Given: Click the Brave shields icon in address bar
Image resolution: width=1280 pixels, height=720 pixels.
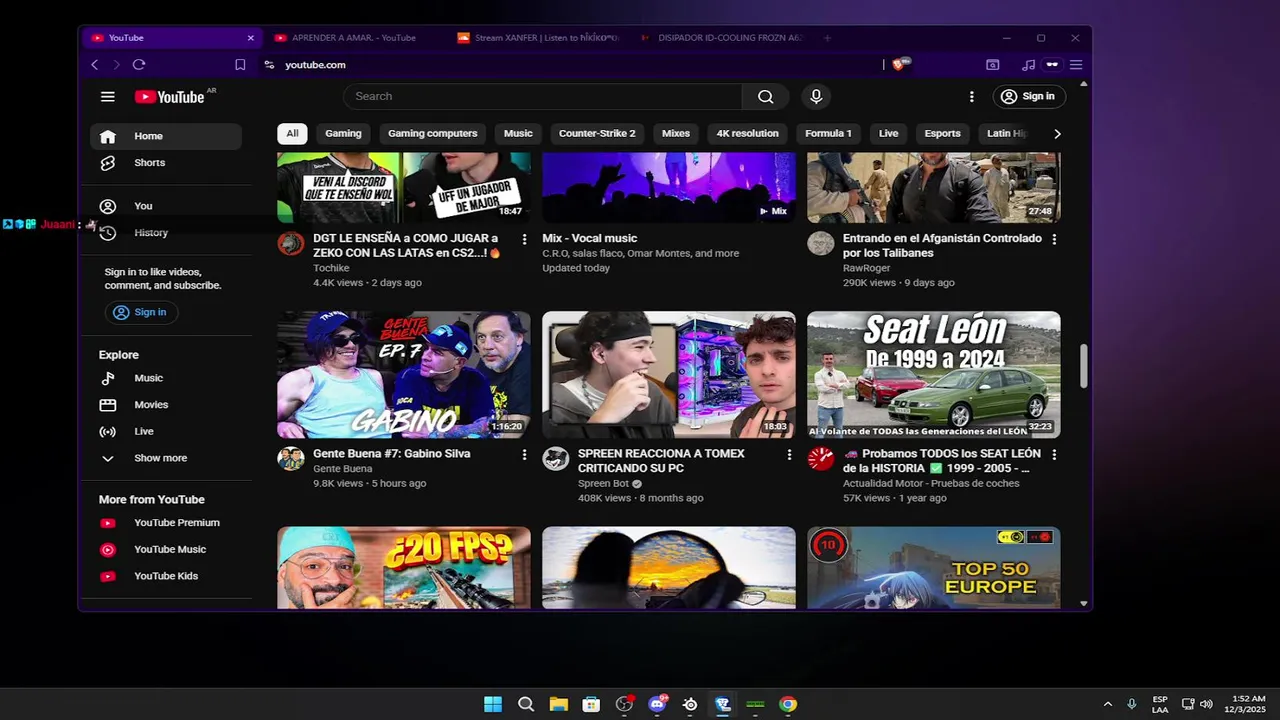Looking at the screenshot, I should point(900,64).
